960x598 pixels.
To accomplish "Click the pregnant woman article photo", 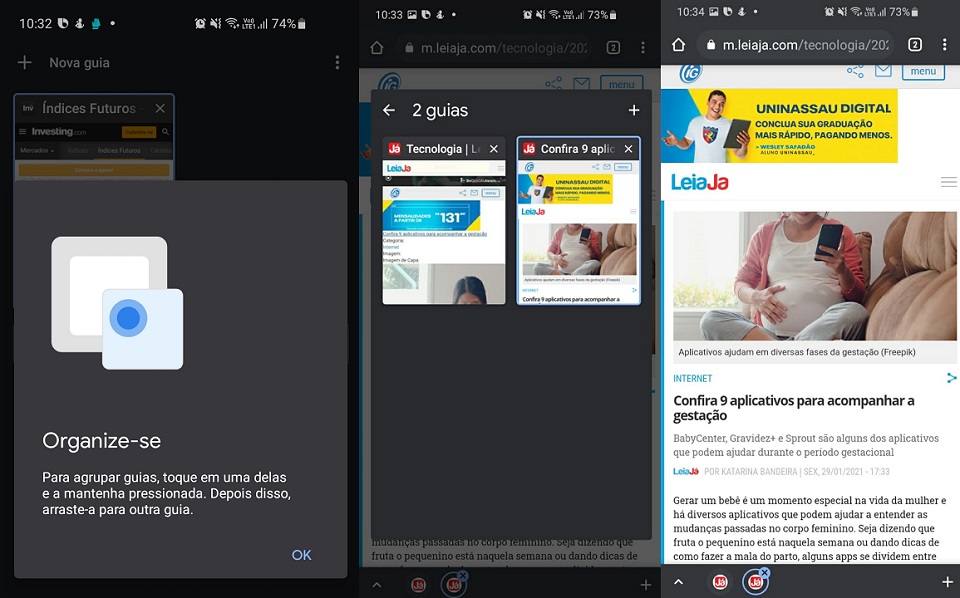I will [x=814, y=275].
